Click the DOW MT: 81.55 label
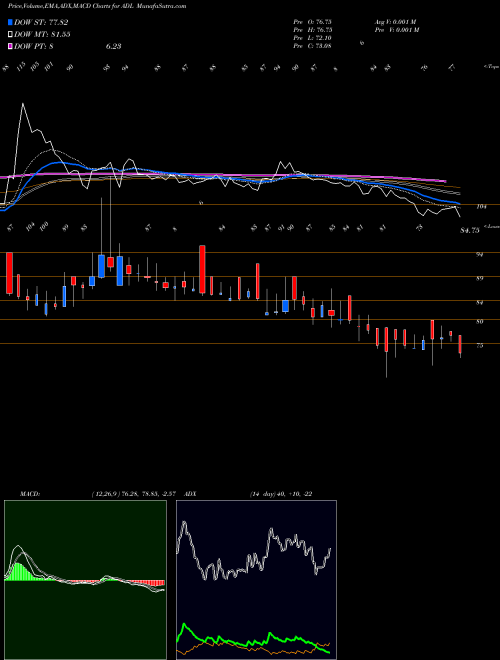 42,34
